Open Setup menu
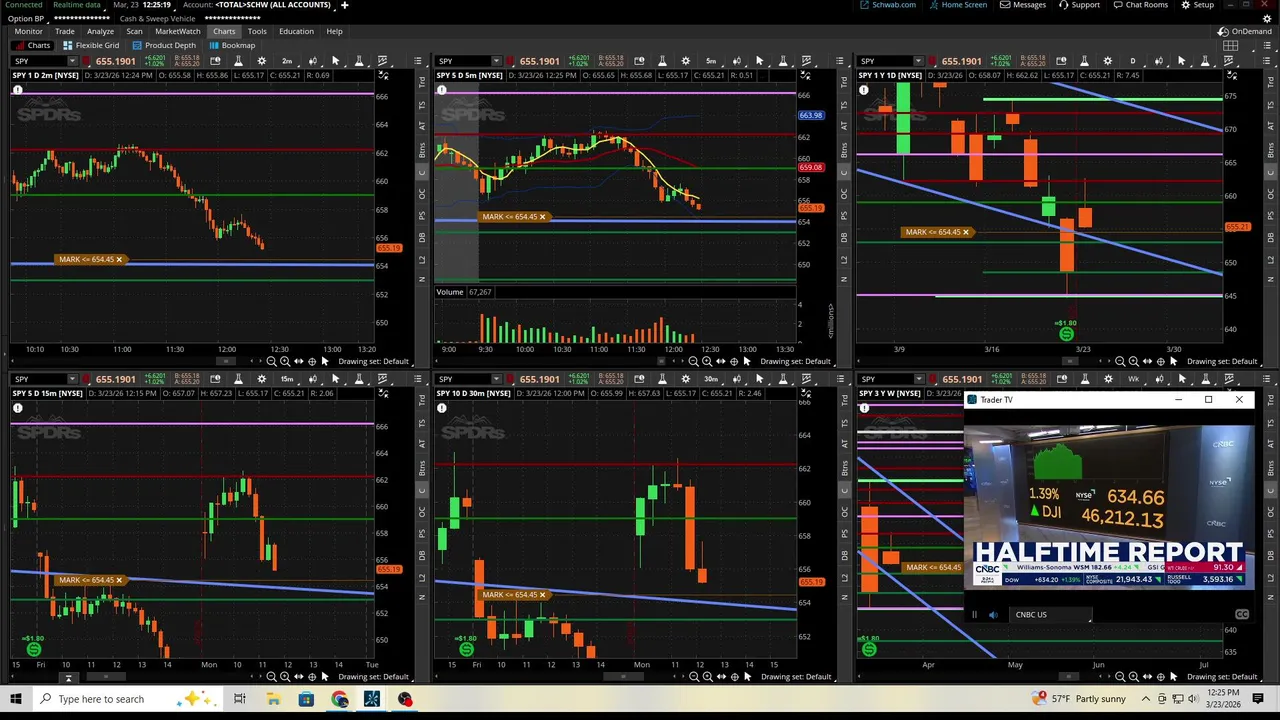 [1197, 5]
